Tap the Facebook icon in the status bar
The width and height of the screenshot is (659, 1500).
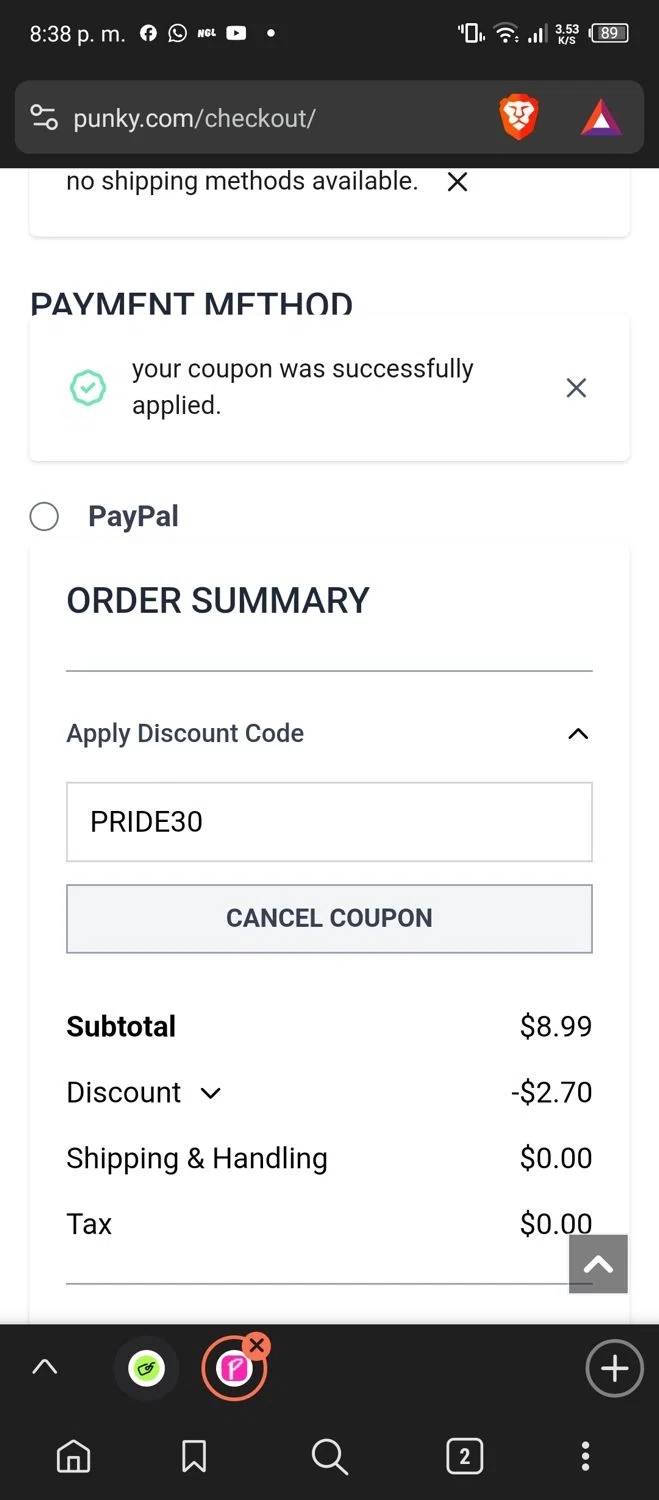pyautogui.click(x=147, y=33)
